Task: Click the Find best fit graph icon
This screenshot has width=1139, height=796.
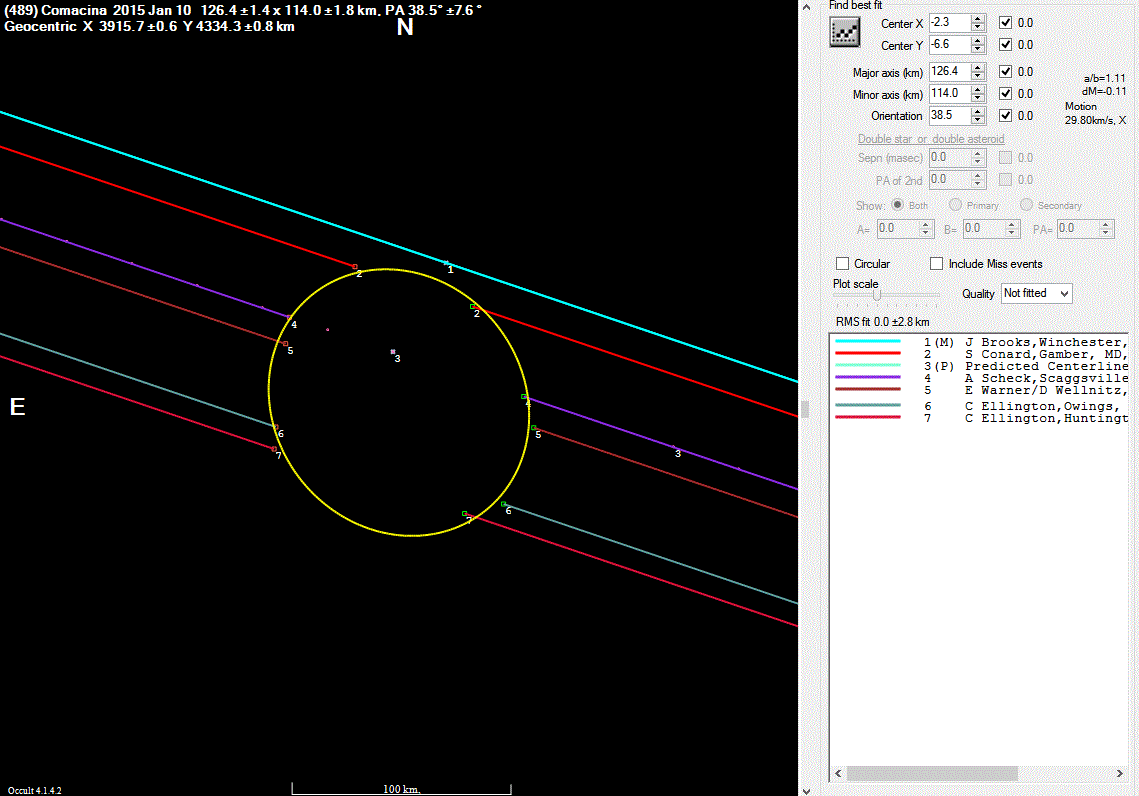Action: click(845, 32)
